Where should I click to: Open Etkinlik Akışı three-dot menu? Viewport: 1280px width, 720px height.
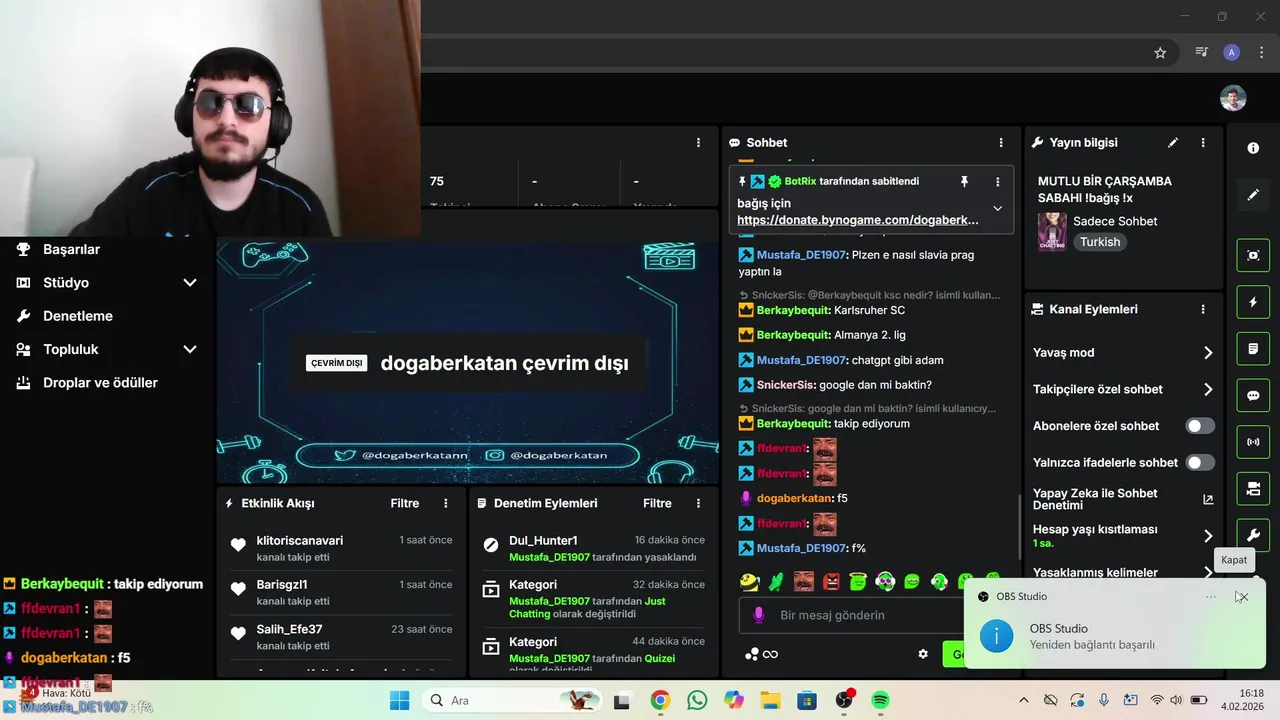(446, 503)
